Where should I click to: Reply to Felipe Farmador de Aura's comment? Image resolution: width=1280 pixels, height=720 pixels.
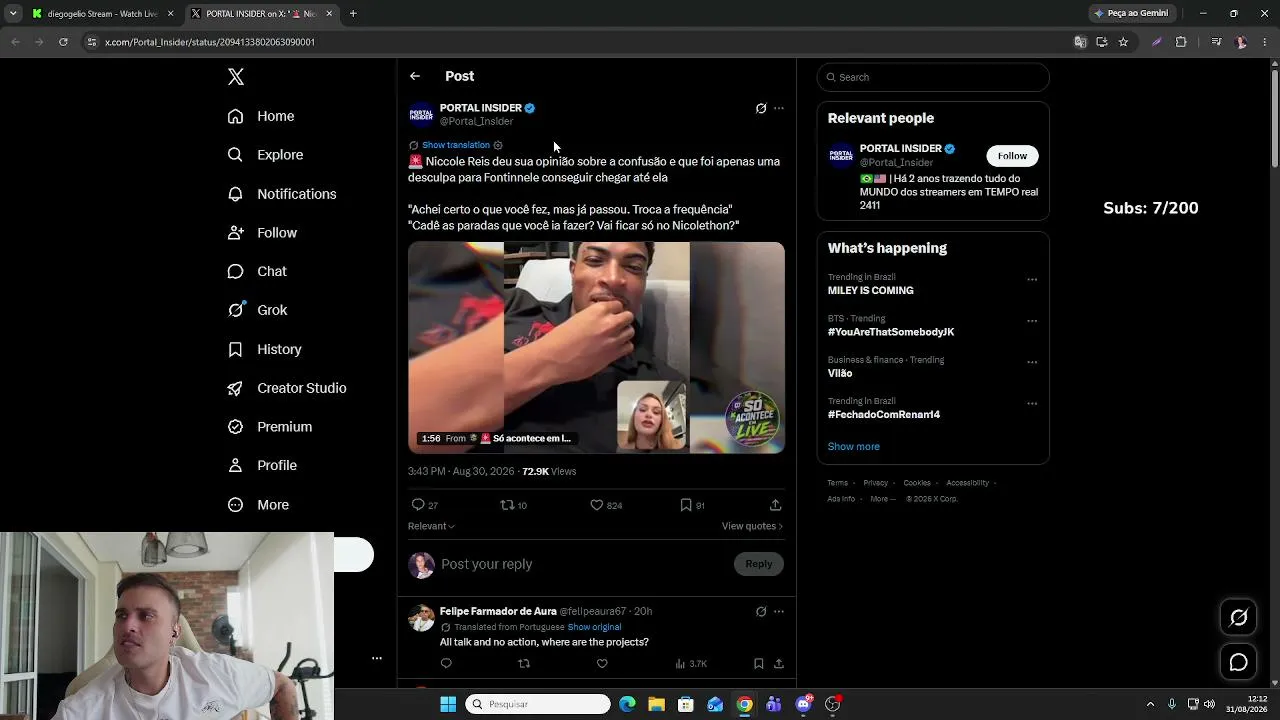(446, 663)
